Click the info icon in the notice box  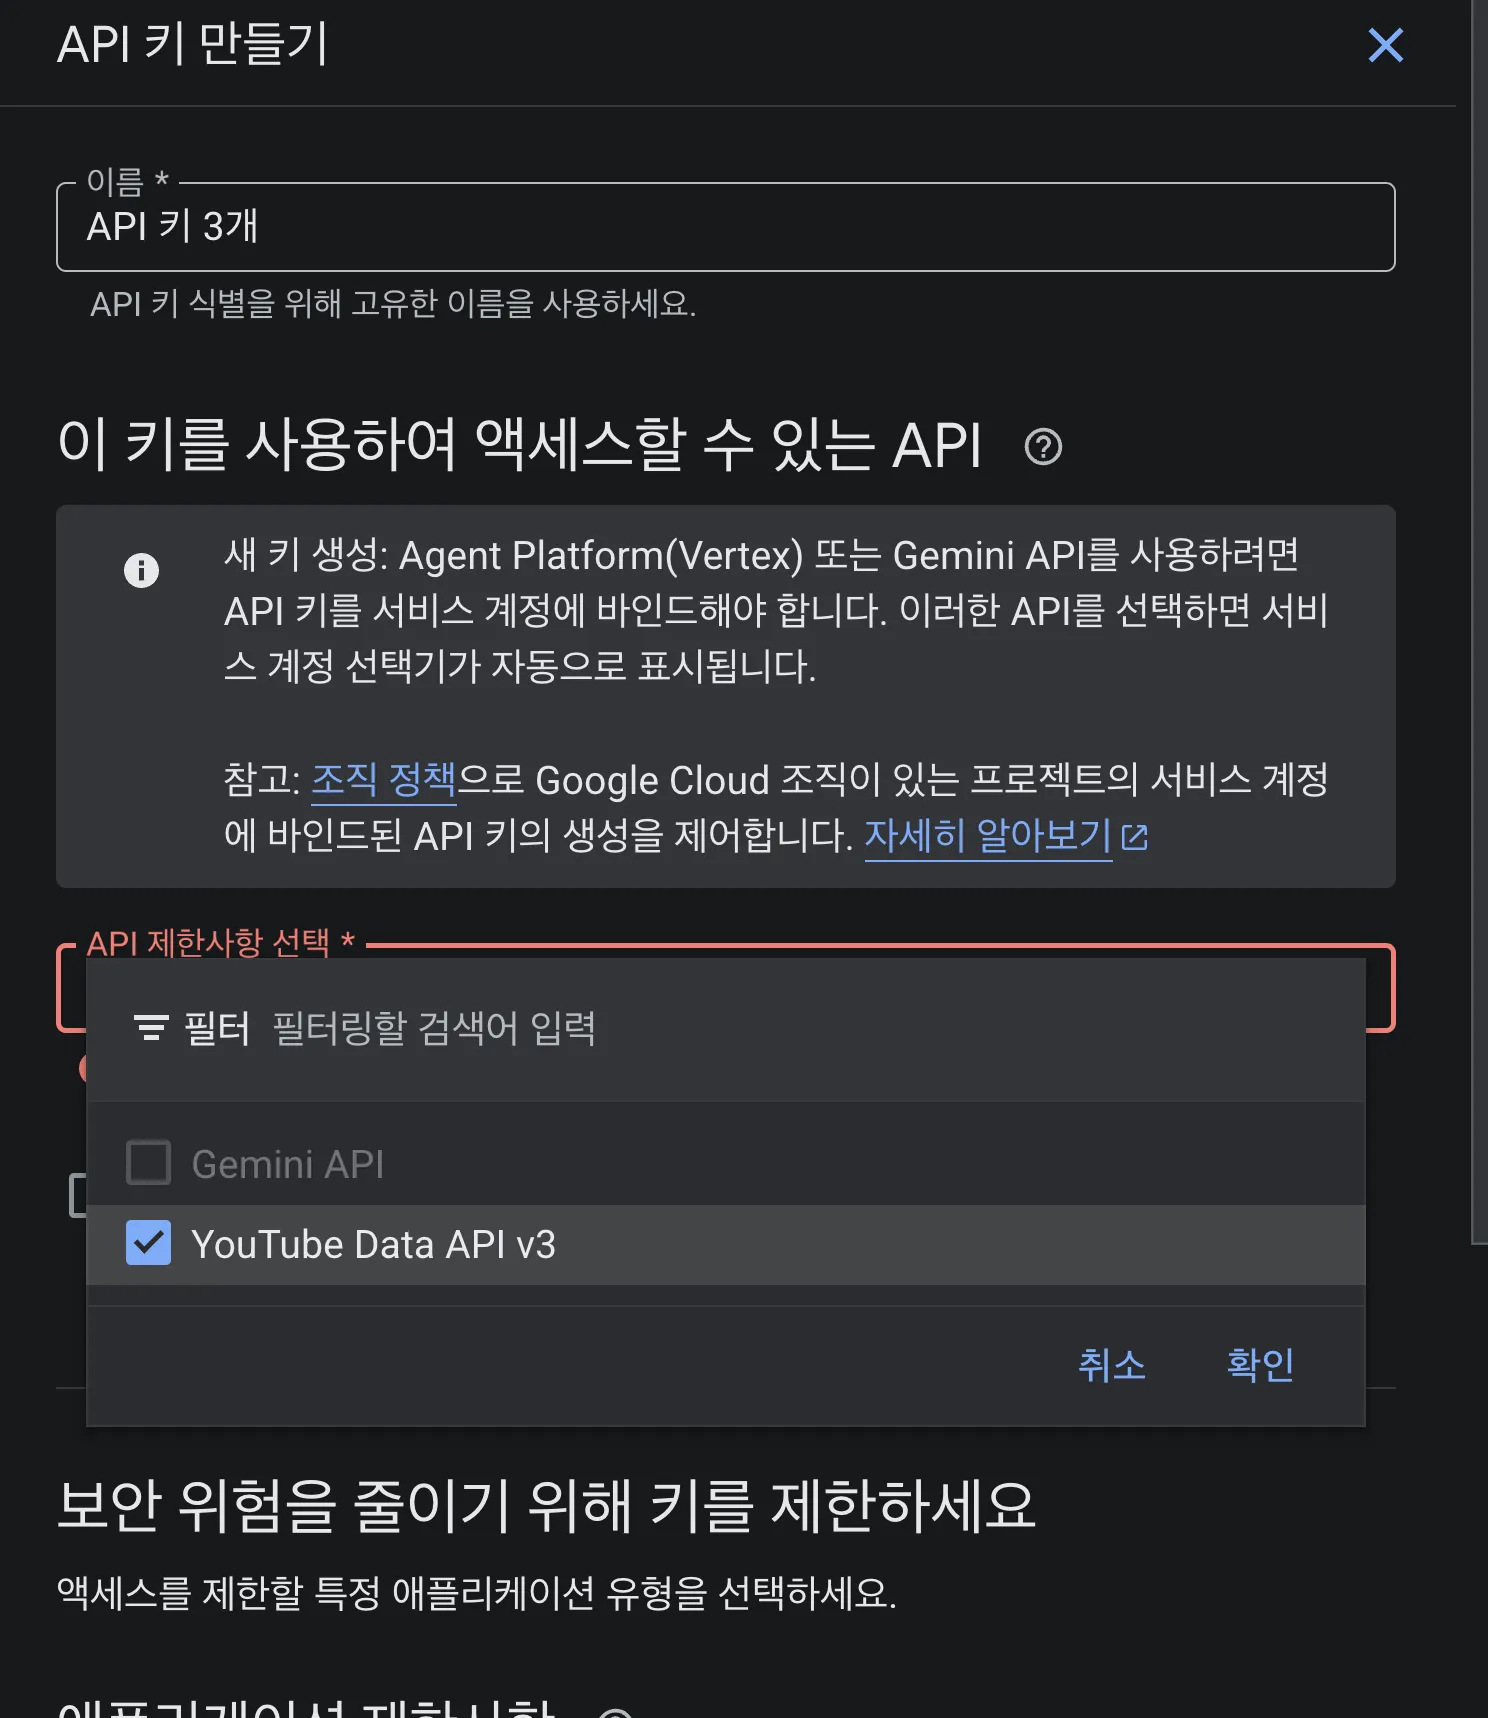click(x=141, y=570)
